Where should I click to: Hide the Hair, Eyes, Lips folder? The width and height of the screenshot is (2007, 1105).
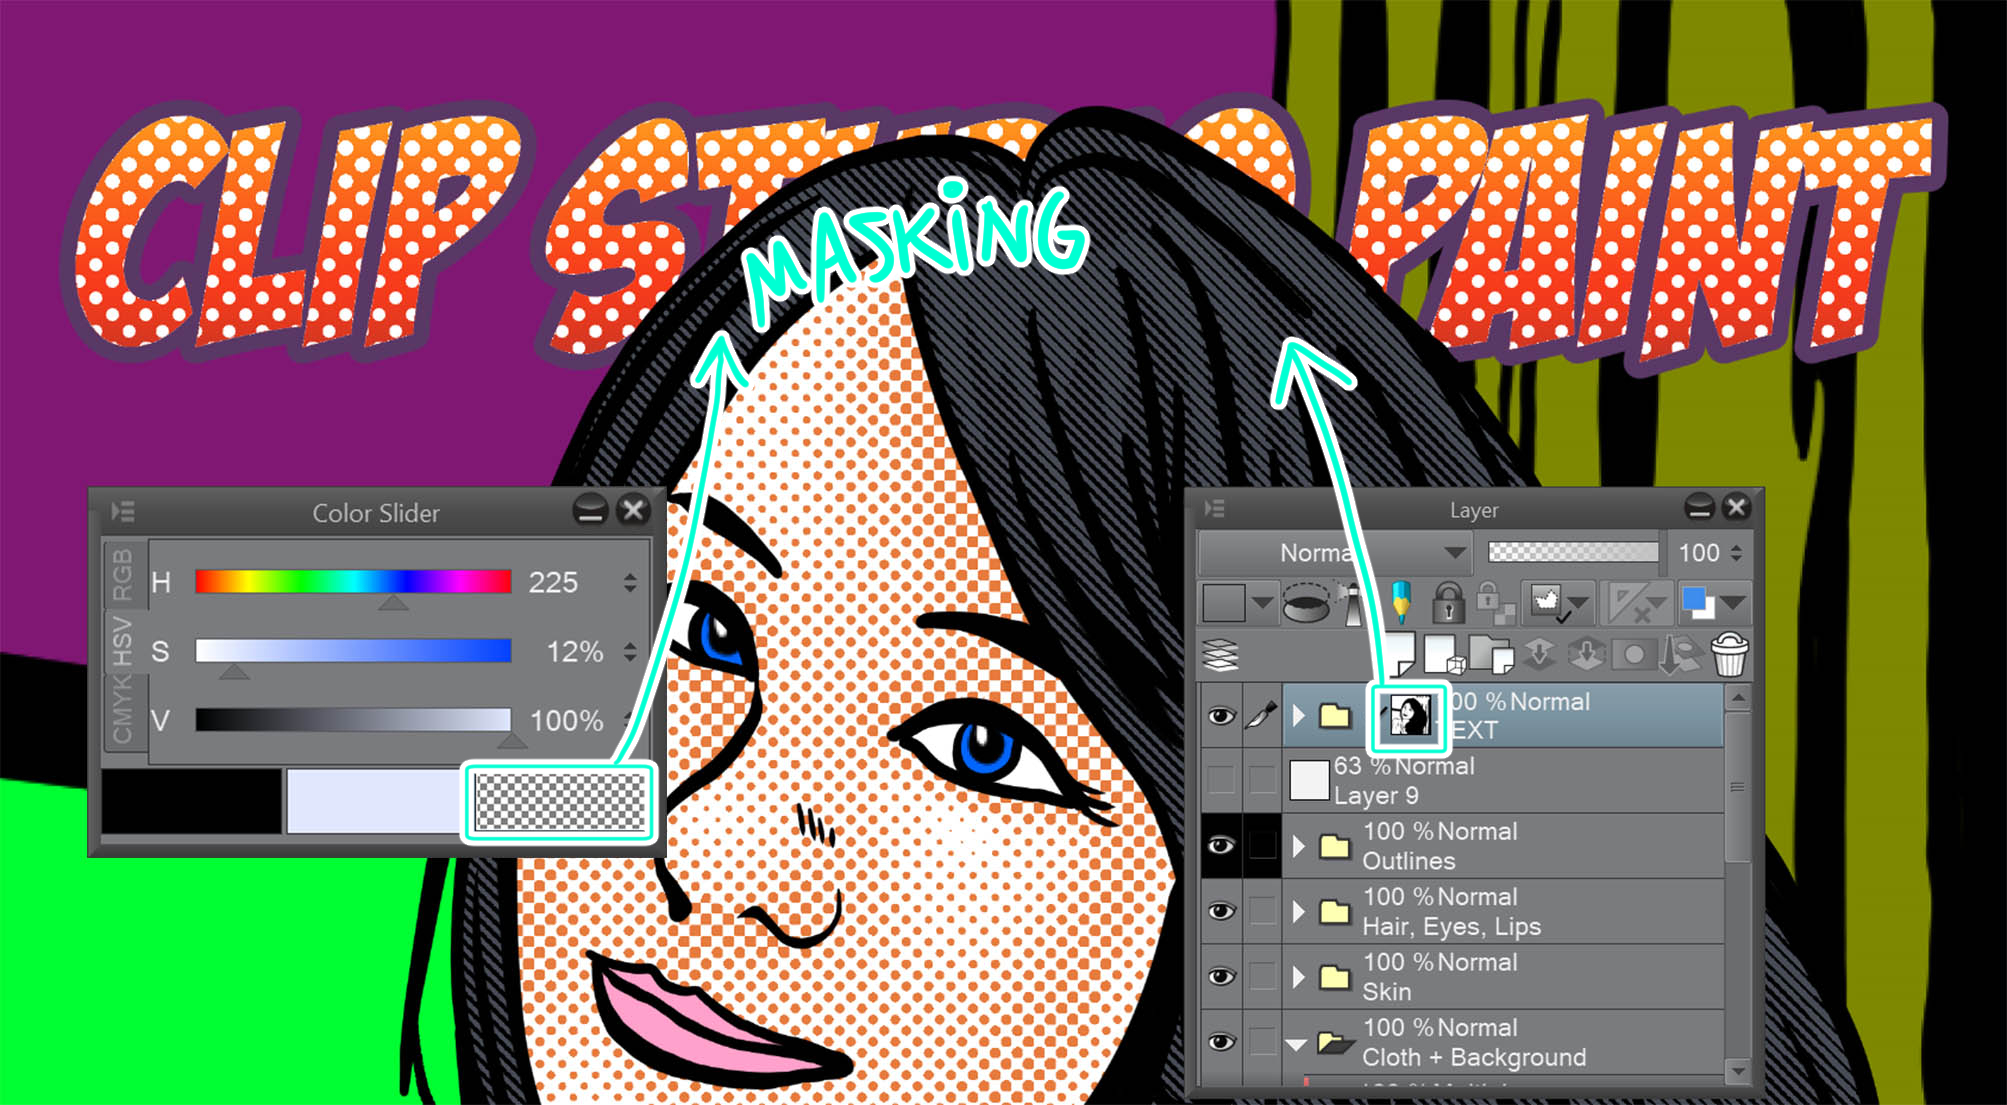(1220, 912)
